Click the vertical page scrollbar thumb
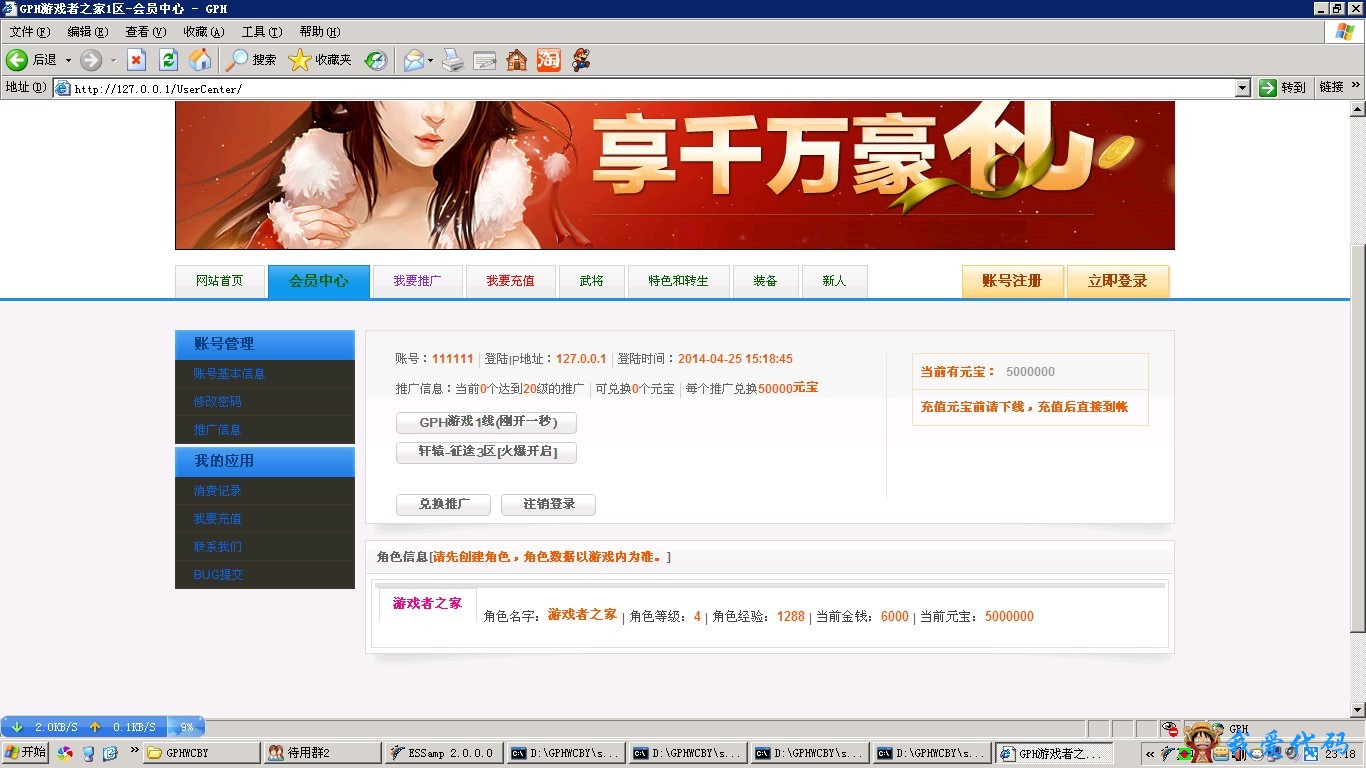Viewport: 1366px width, 768px height. click(1357, 438)
